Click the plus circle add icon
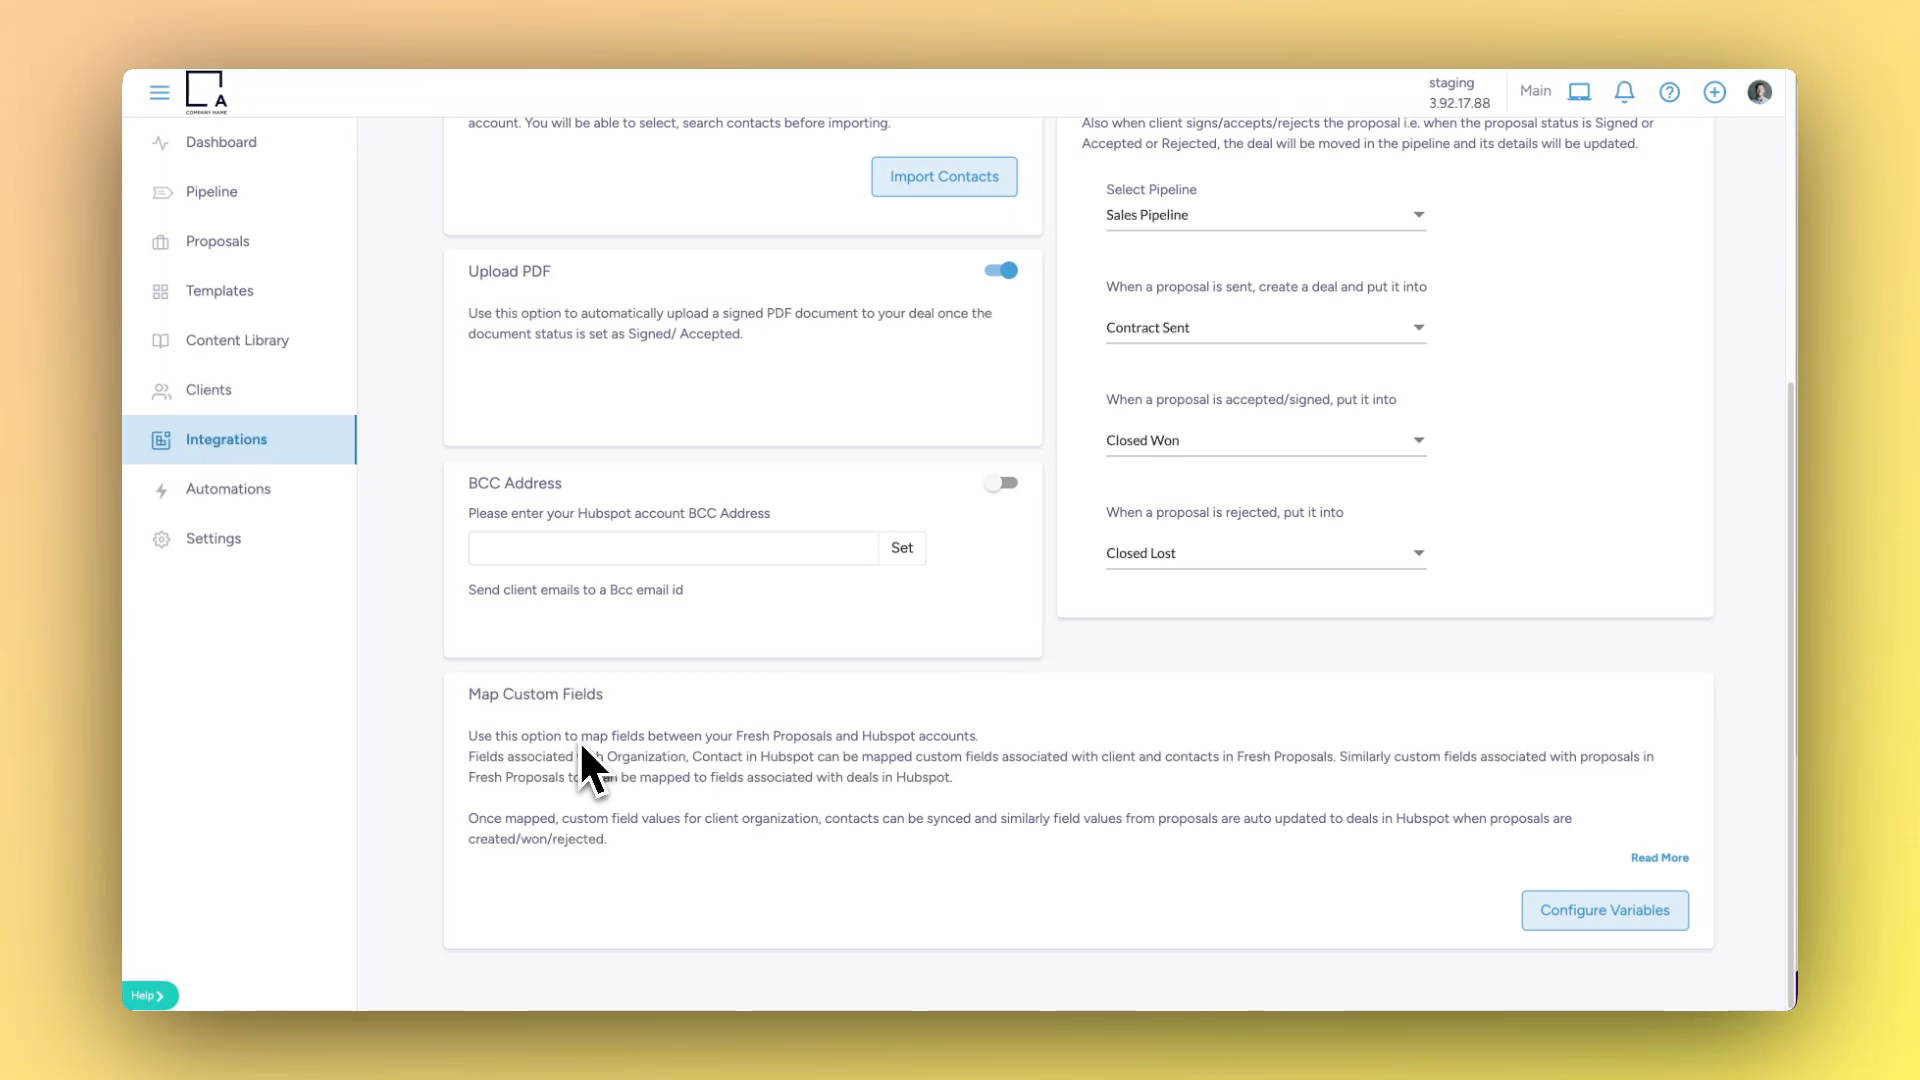This screenshot has width=1920, height=1080. pyautogui.click(x=1714, y=92)
